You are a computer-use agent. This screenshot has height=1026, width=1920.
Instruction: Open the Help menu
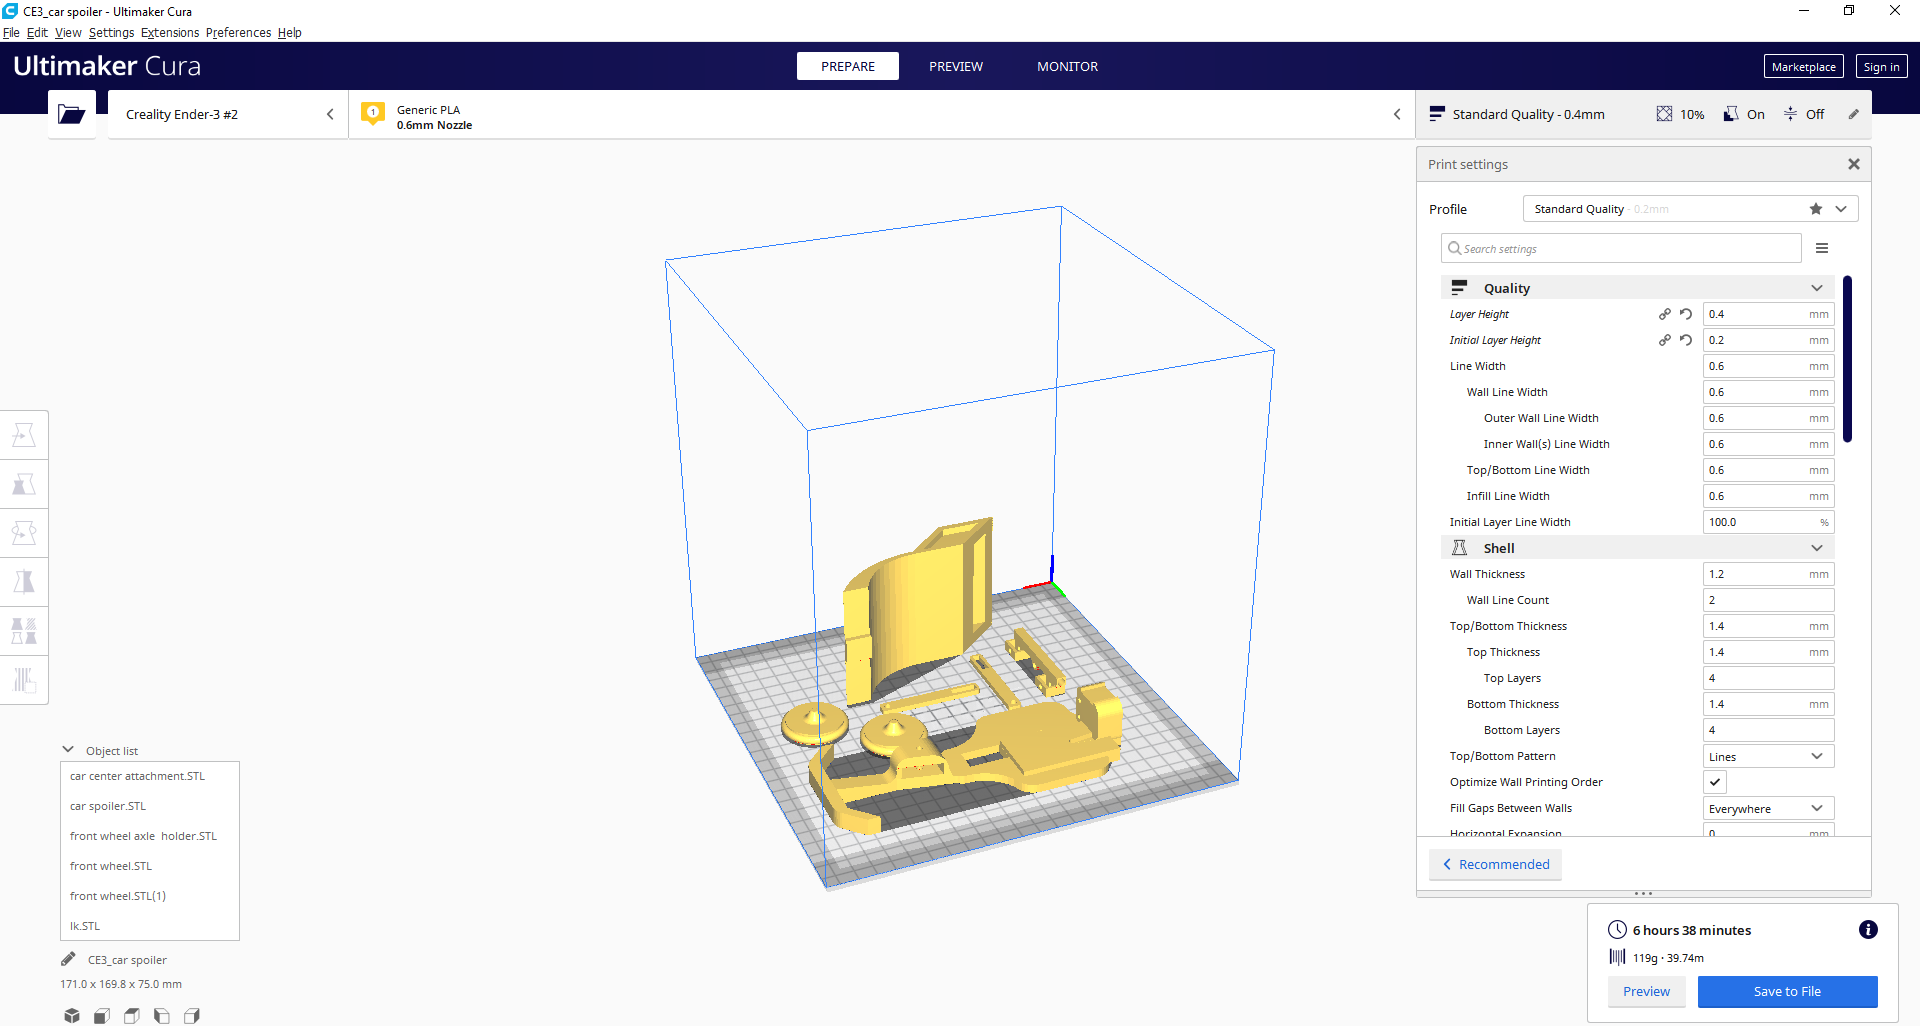(290, 32)
